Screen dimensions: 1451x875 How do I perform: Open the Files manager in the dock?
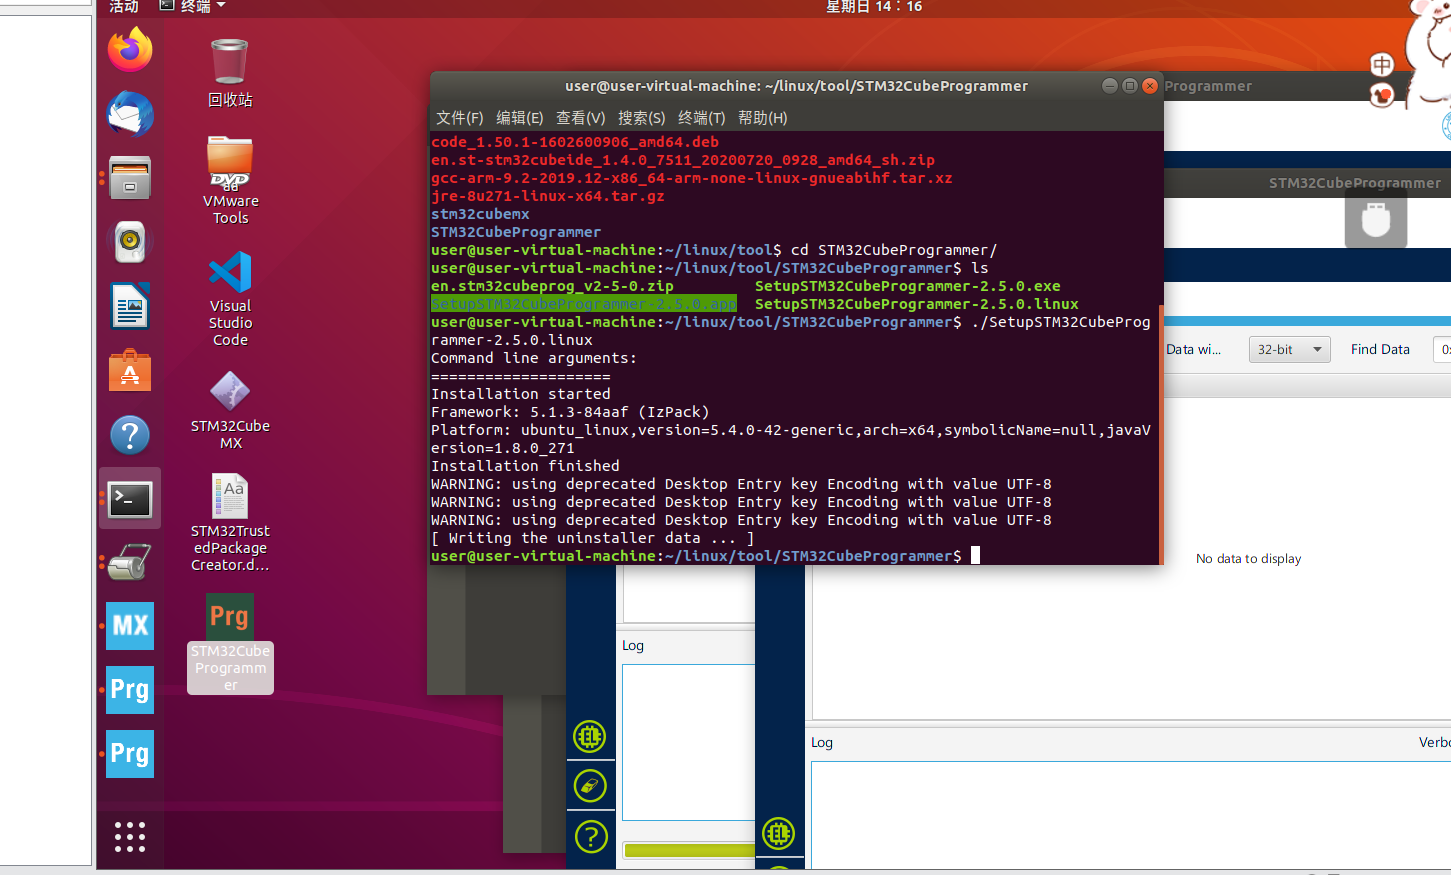pyautogui.click(x=130, y=178)
